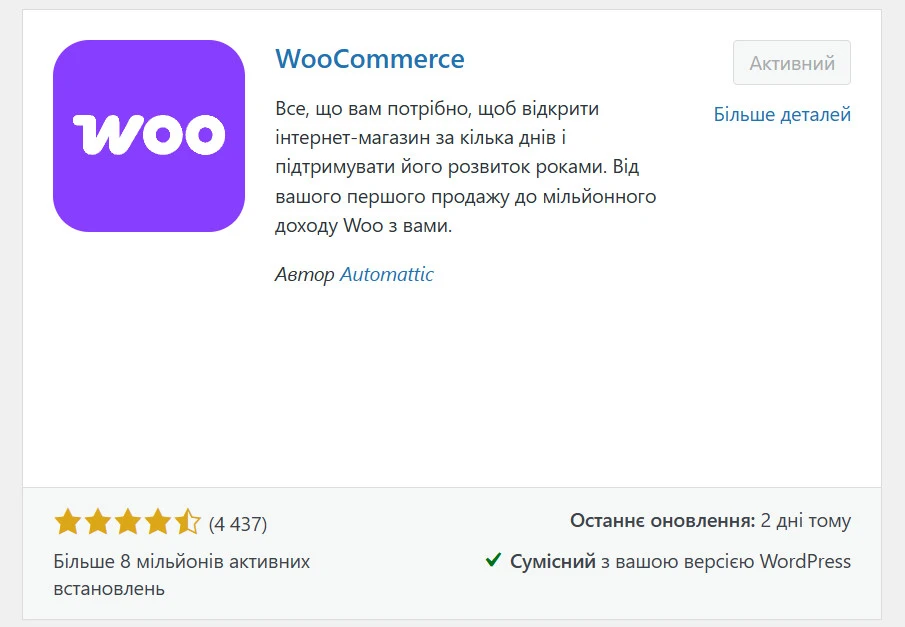Click the italic Автор label

pos(304,274)
